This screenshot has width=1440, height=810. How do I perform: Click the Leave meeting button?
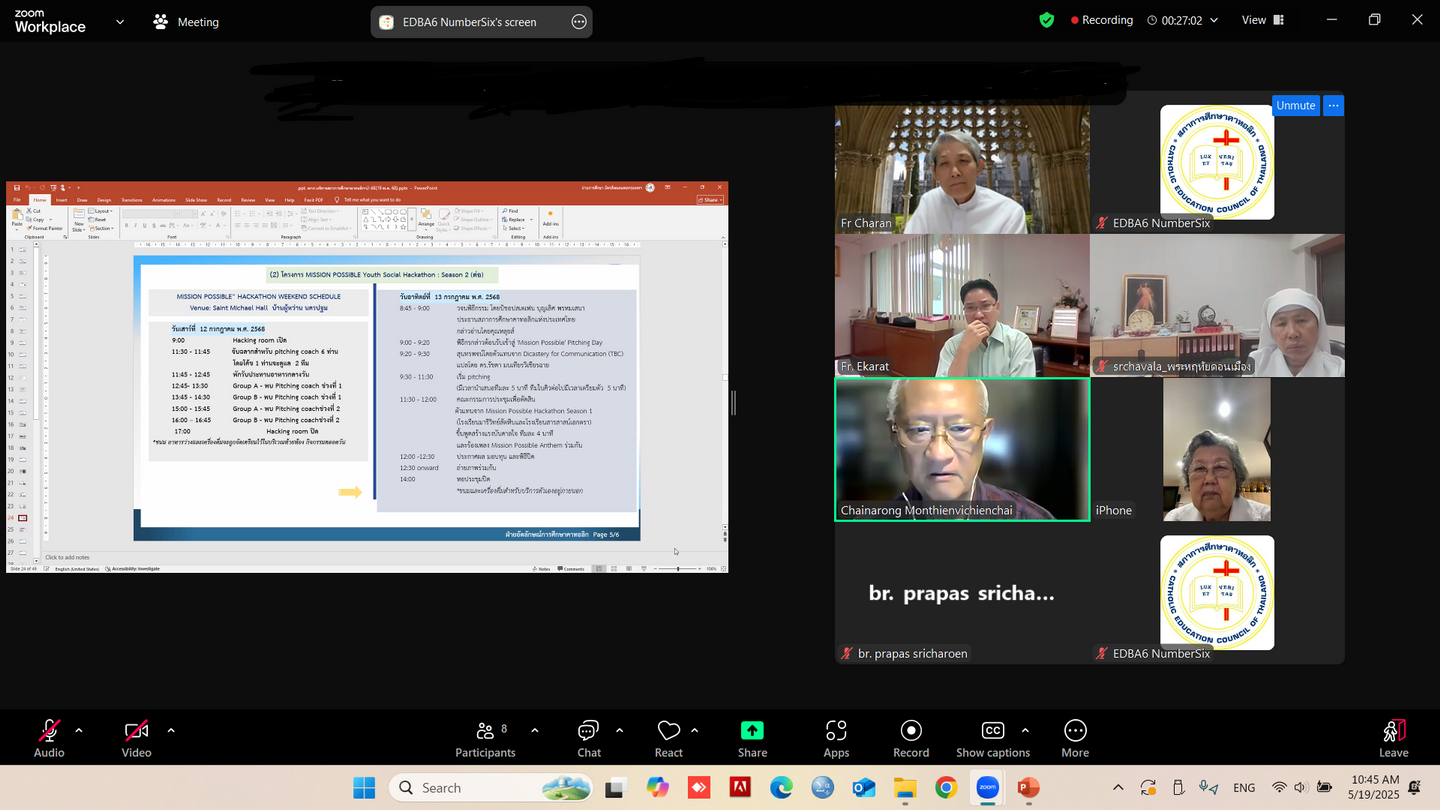1393,739
